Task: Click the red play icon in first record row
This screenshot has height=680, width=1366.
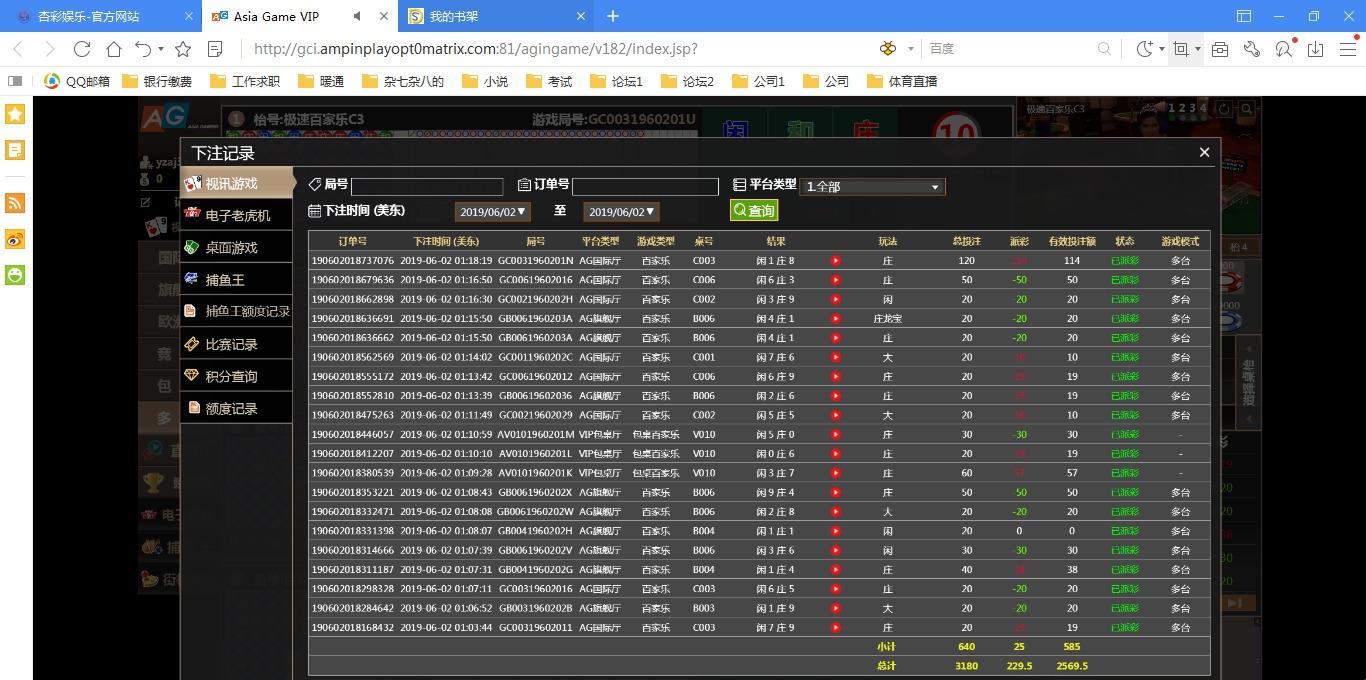Action: tap(835, 261)
